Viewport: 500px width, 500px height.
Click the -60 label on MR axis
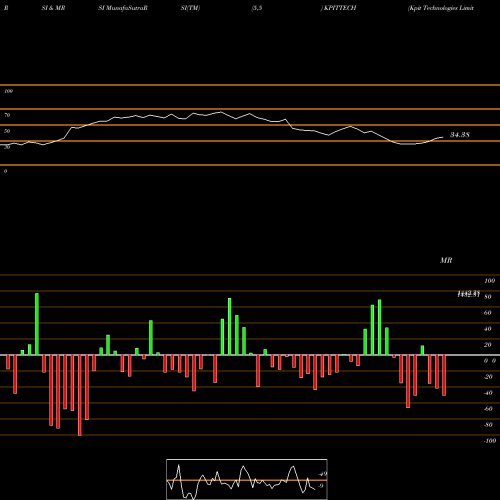[488, 409]
